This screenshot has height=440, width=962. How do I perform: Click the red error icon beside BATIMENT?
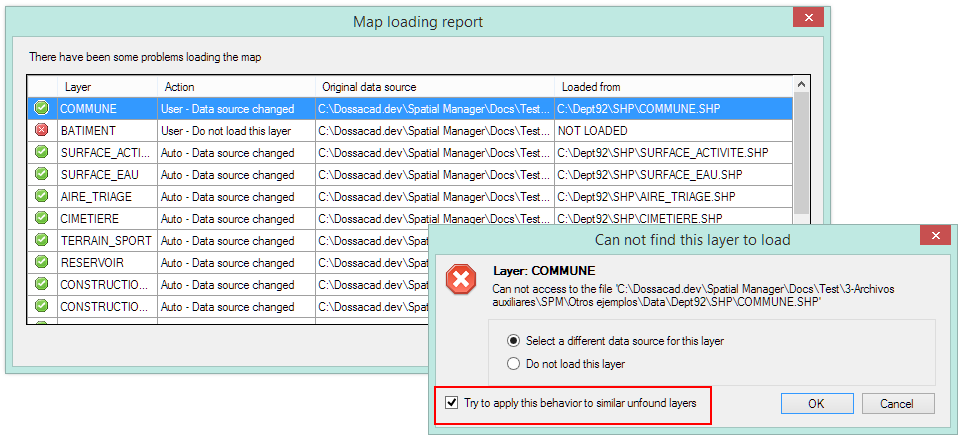(x=41, y=130)
